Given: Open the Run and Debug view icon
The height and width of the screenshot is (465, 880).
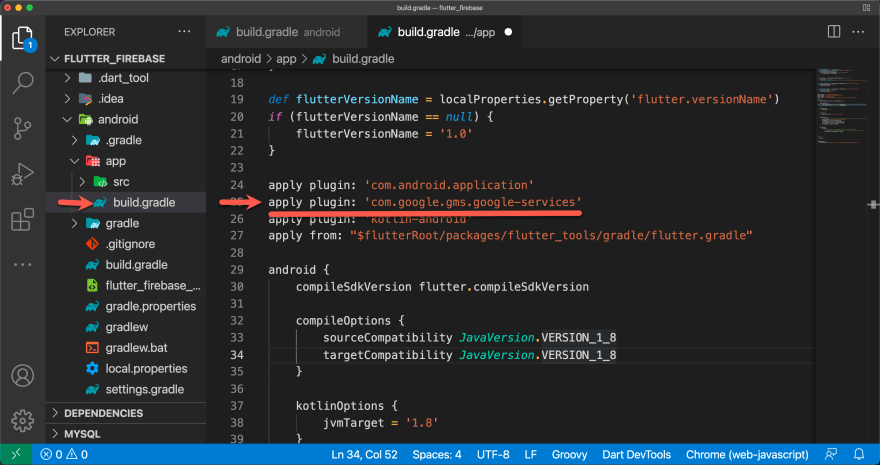Looking at the screenshot, I should point(22,174).
